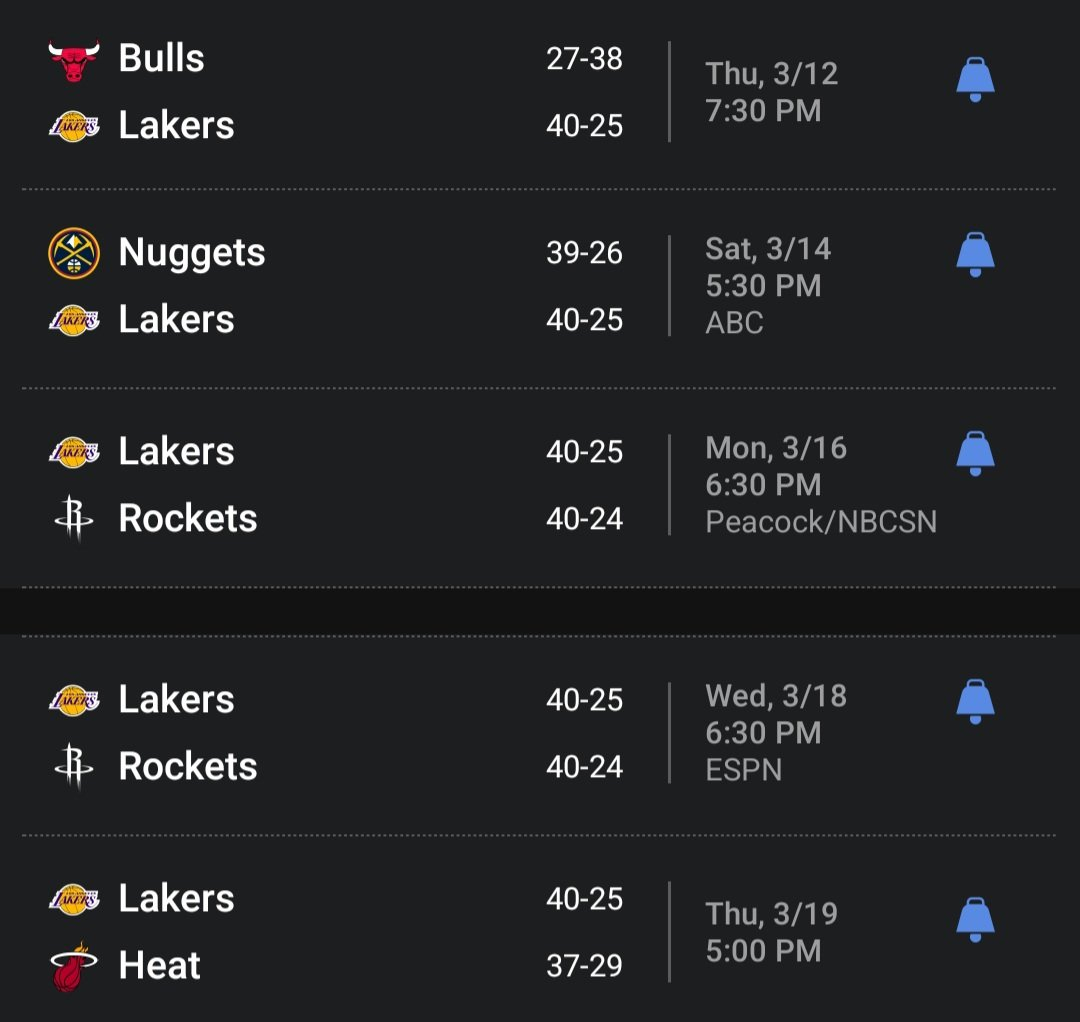This screenshot has height=1022, width=1080.
Task: Open the Nuggets team name link
Action: [x=191, y=253]
